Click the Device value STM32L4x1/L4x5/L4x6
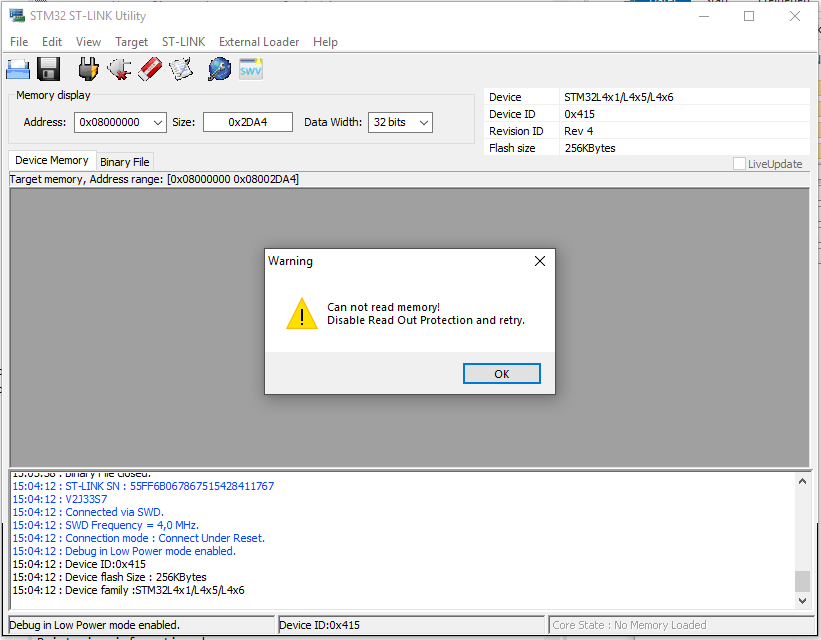Screen dimensions: 821x640 pyautogui.click(x=618, y=97)
